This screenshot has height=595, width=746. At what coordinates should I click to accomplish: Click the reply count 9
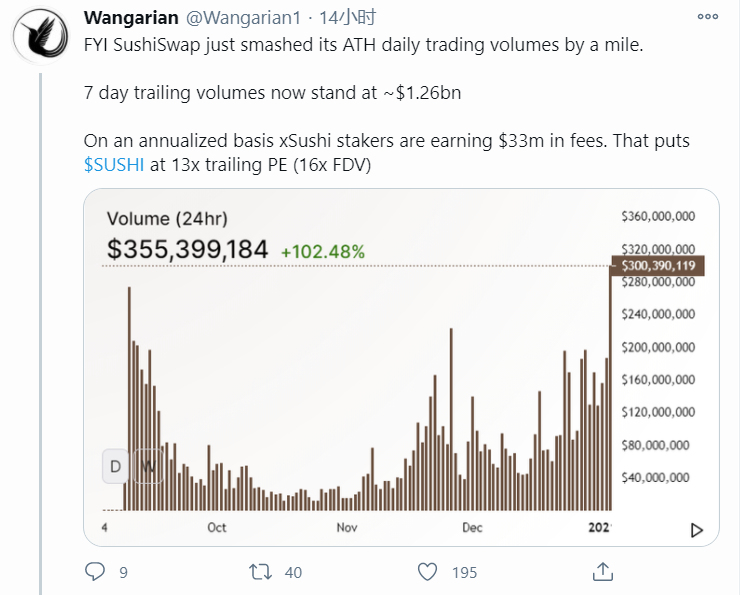[x=123, y=572]
